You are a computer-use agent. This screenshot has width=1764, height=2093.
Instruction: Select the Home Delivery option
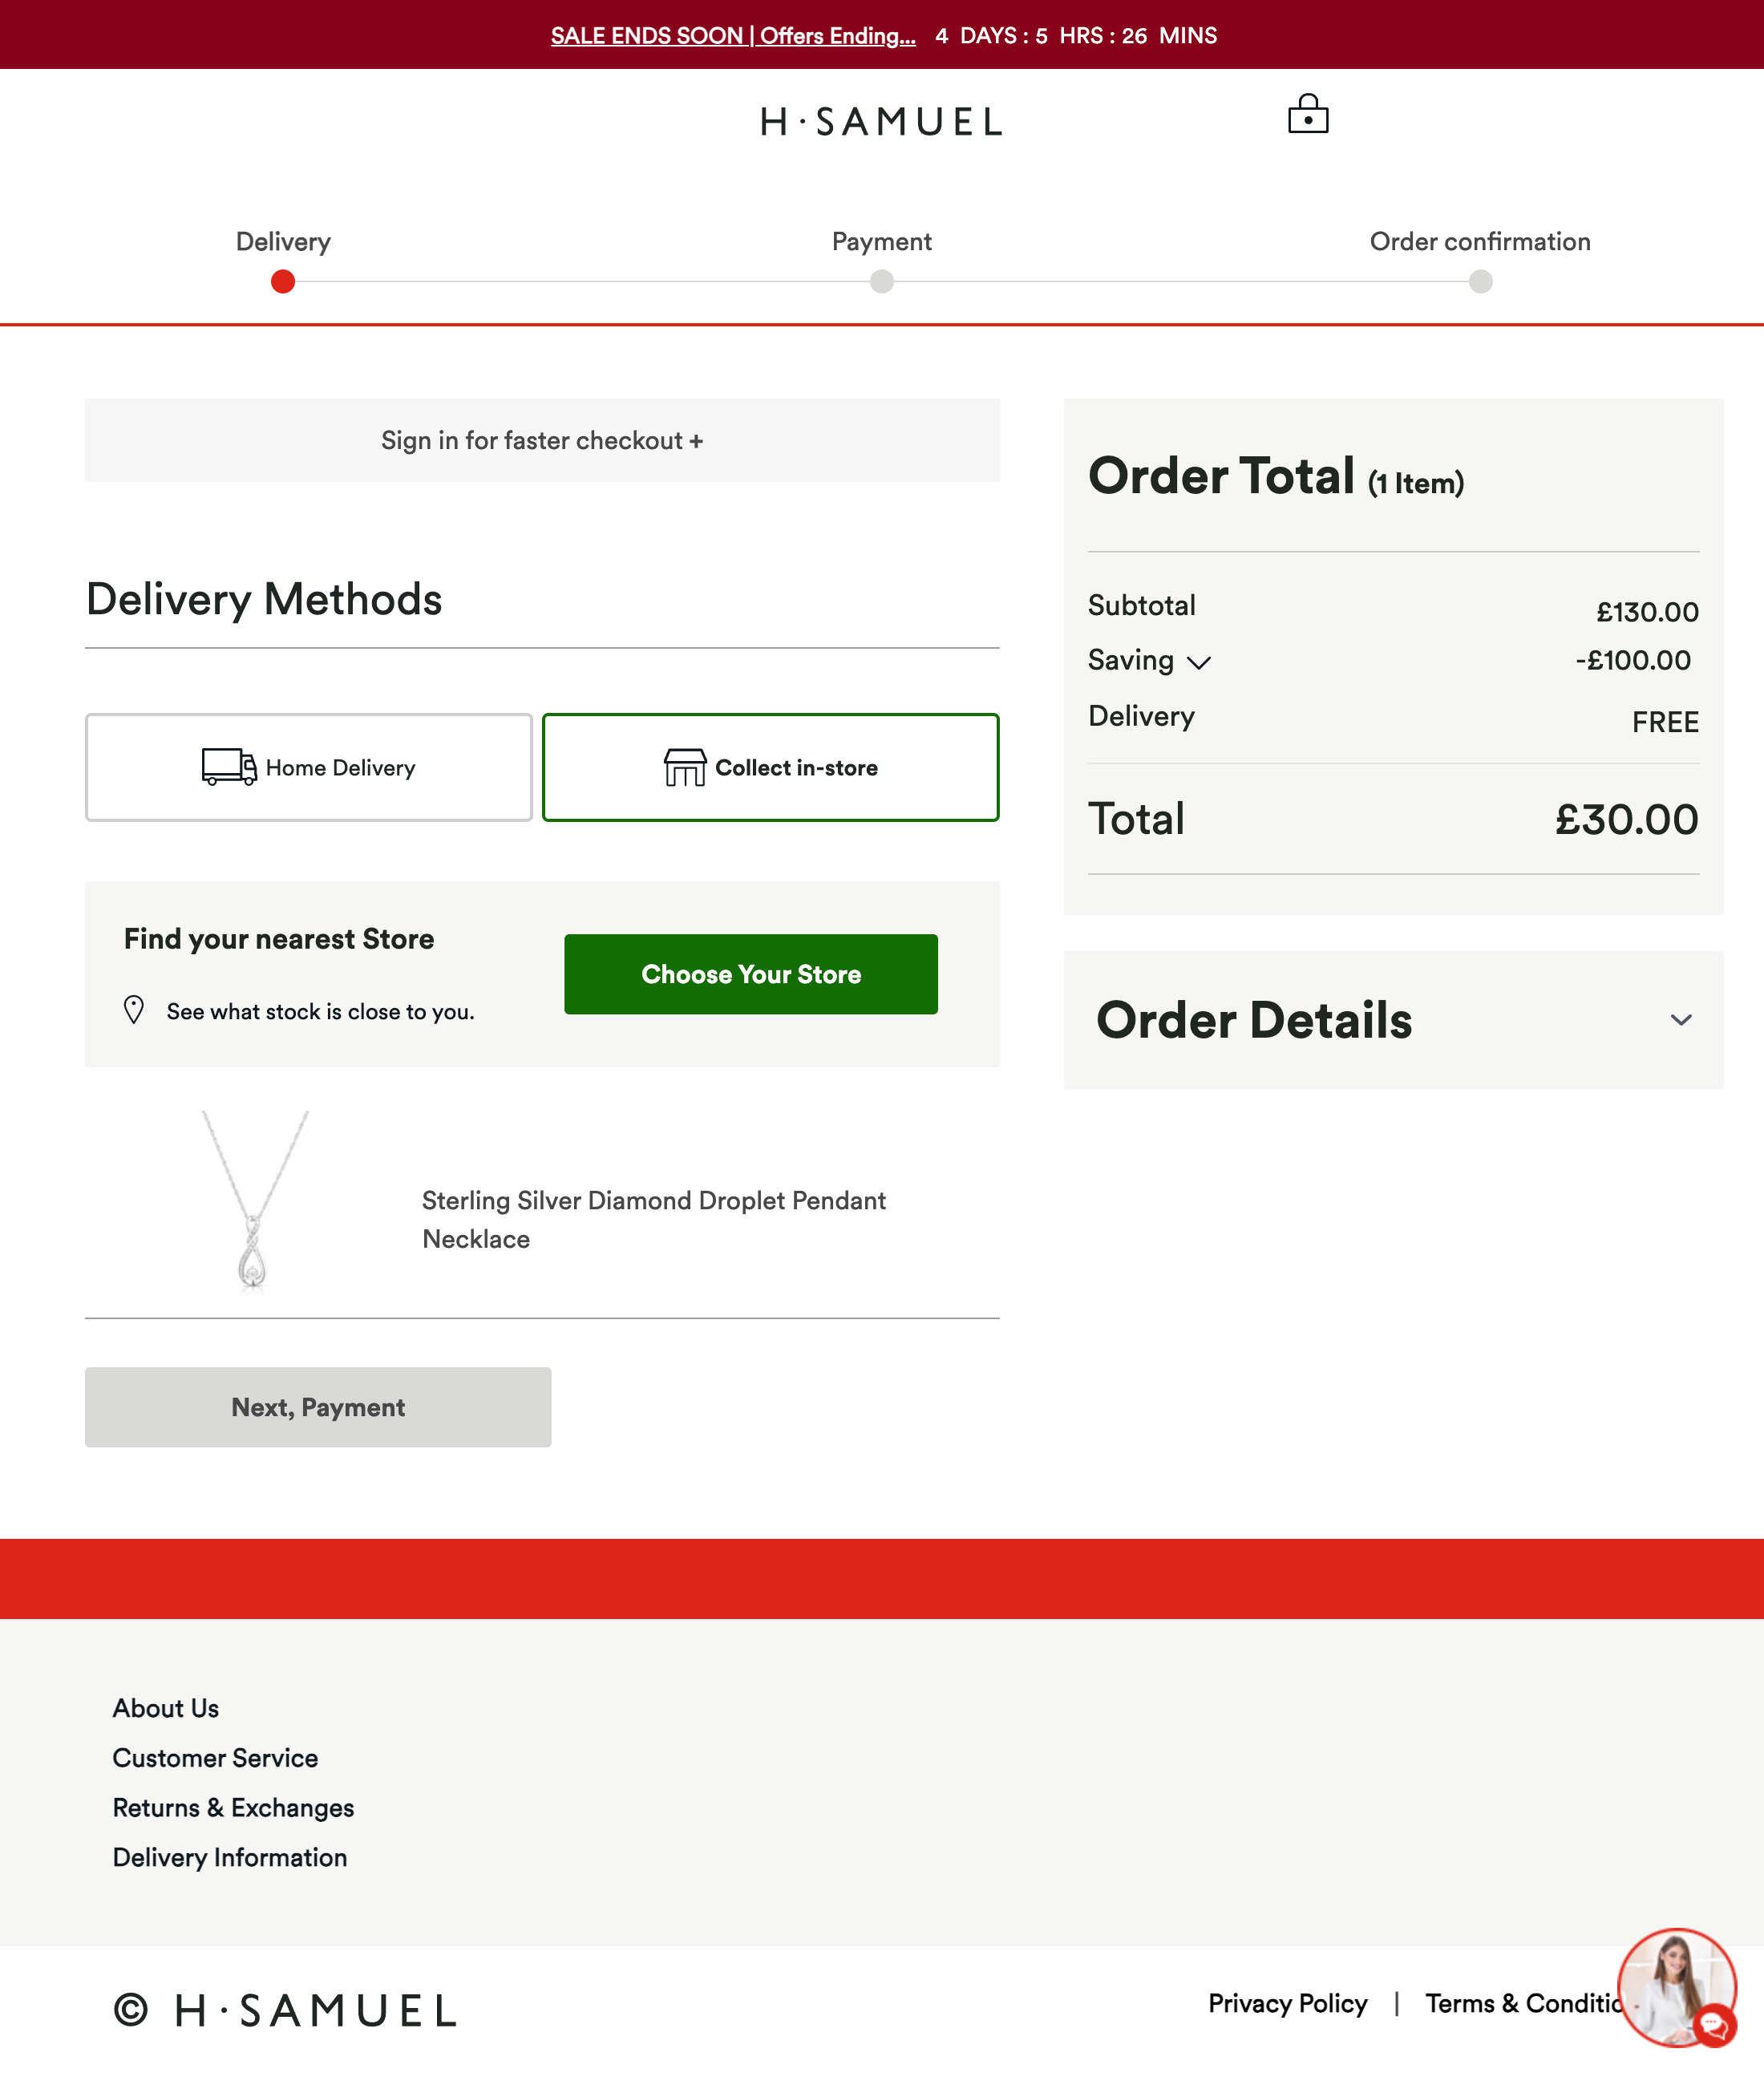308,767
